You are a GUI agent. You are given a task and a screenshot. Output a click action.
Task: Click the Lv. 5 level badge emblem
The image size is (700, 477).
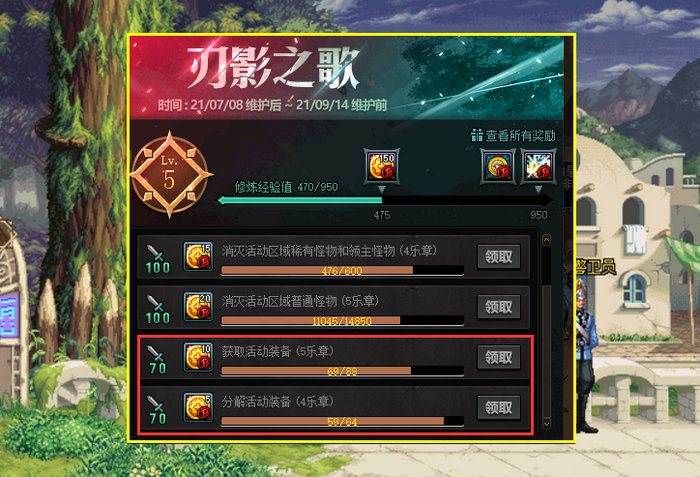point(170,175)
